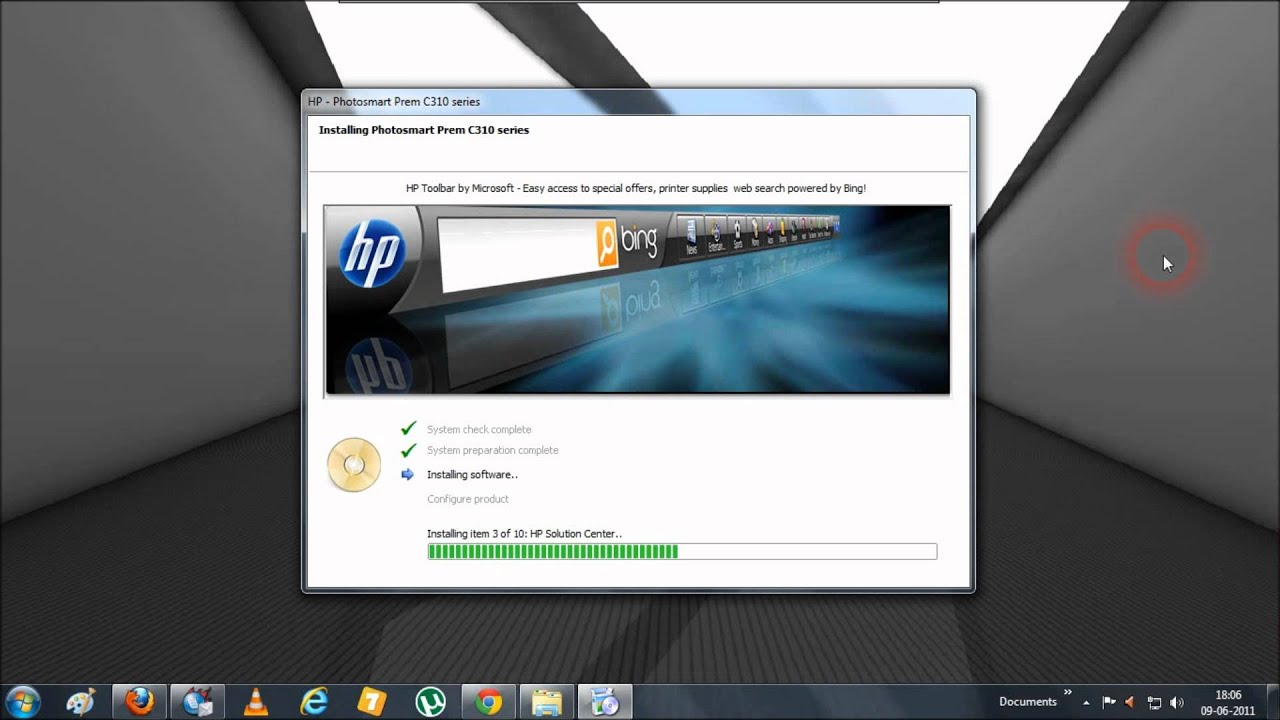Open the Windows Start menu orb
This screenshot has height=720, width=1280.
point(22,702)
